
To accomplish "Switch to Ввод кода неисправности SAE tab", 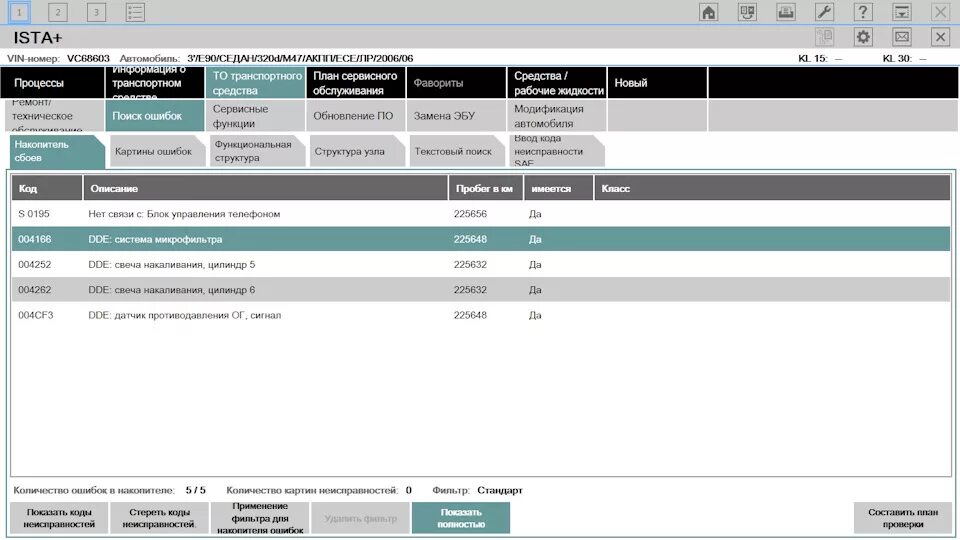I will (x=556, y=151).
